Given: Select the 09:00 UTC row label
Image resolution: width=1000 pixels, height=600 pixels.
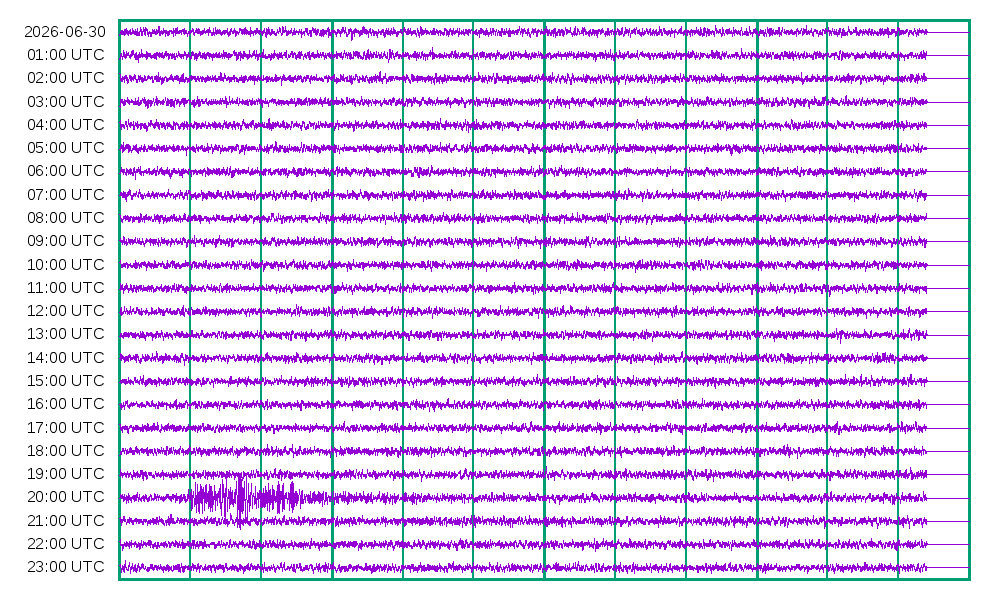Looking at the screenshot, I should [66, 241].
